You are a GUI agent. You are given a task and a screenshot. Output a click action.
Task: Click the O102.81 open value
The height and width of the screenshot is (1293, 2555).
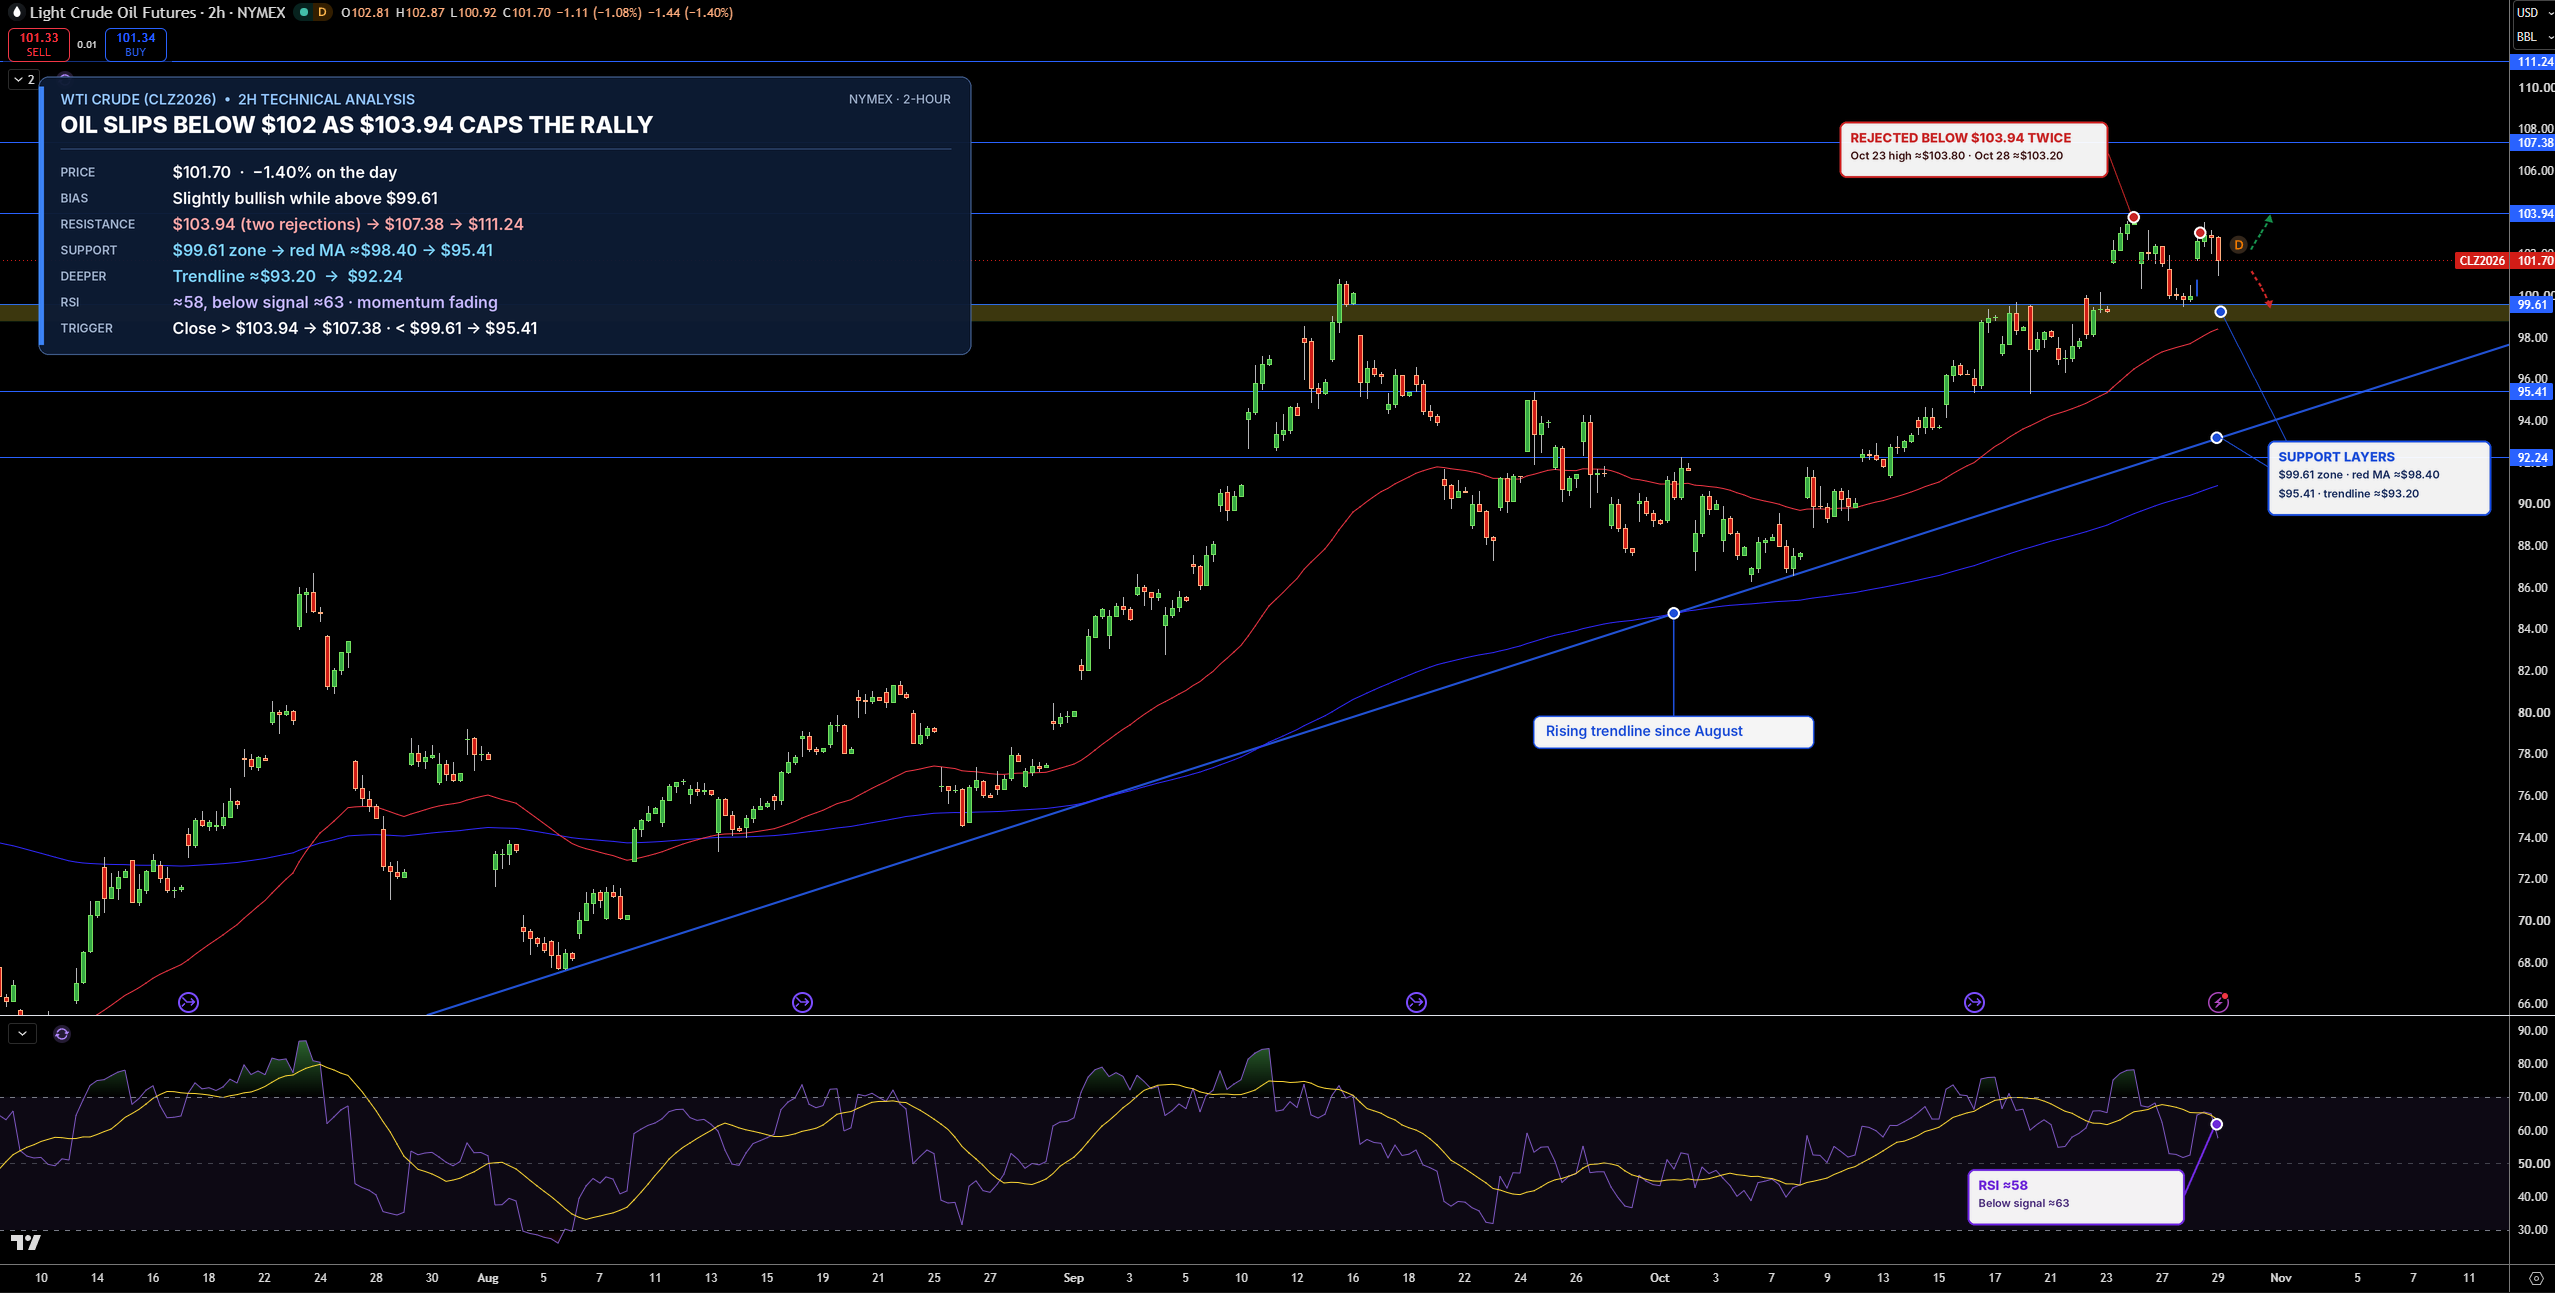pos(365,13)
